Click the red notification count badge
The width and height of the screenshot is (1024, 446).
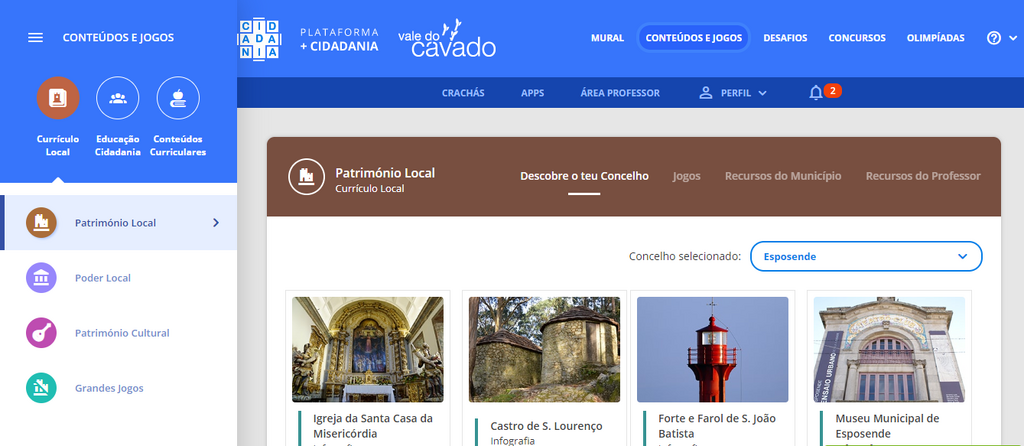(x=833, y=91)
